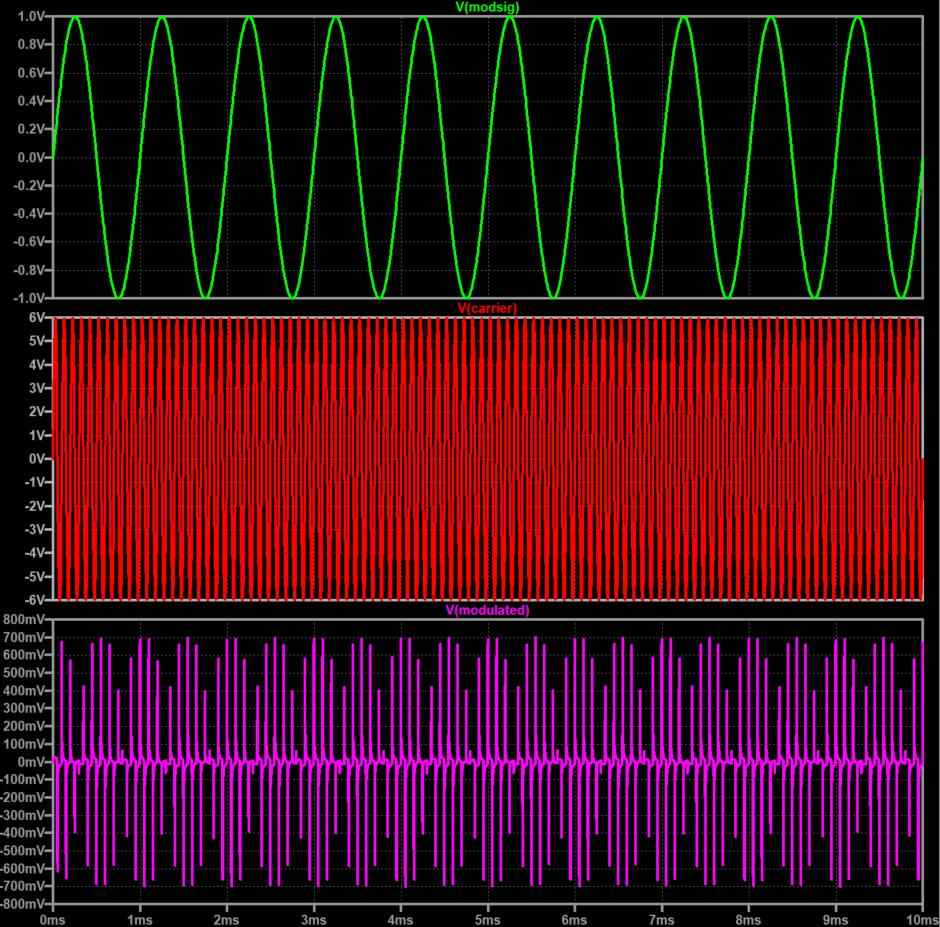This screenshot has height=927, width=940.
Task: Click the -400mV label on modulated axis
Action: 22,833
